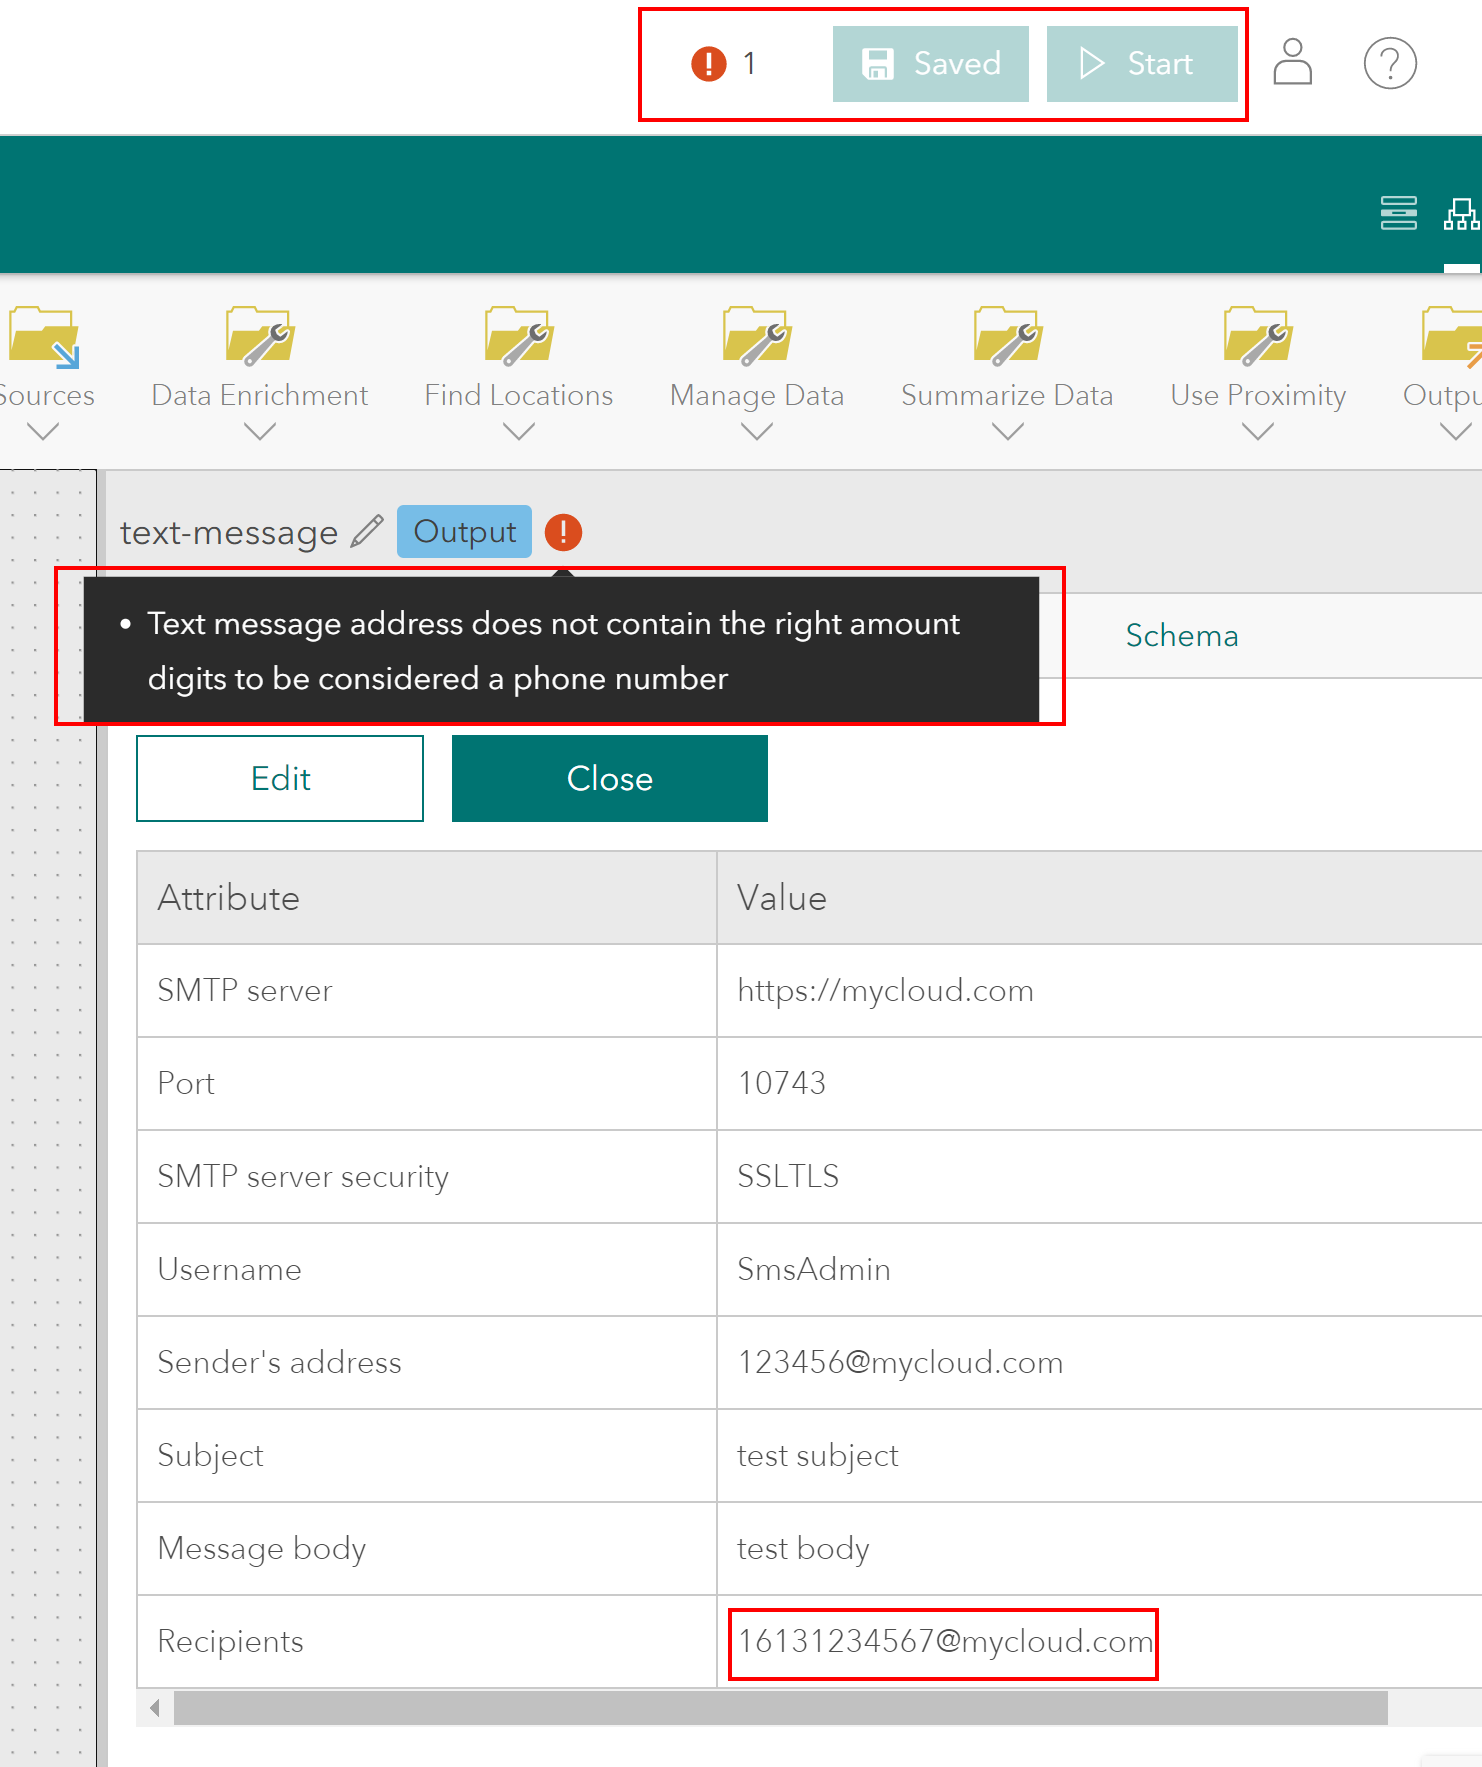Click the Start button
This screenshot has height=1767, width=1482.
(1142, 64)
